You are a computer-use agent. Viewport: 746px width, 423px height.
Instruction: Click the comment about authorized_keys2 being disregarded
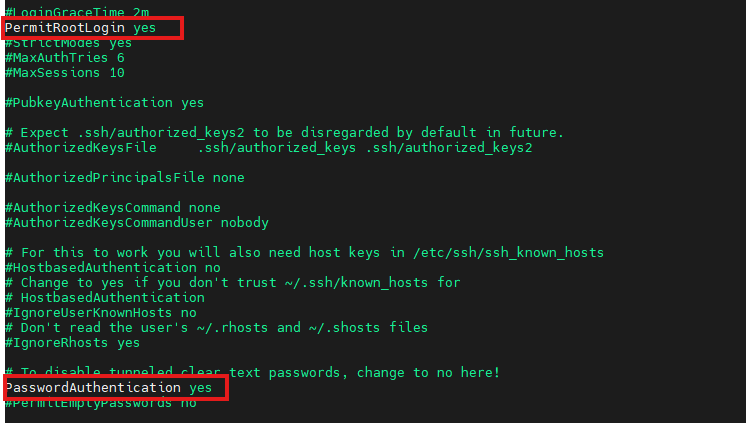(x=284, y=133)
